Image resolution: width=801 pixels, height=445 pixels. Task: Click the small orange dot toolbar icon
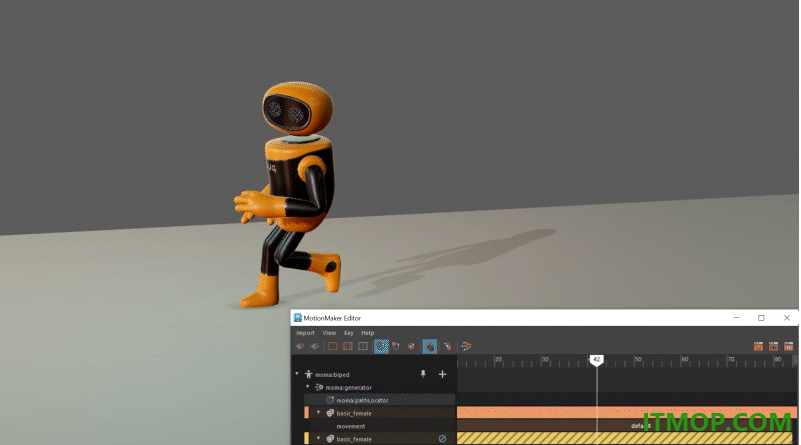click(411, 346)
